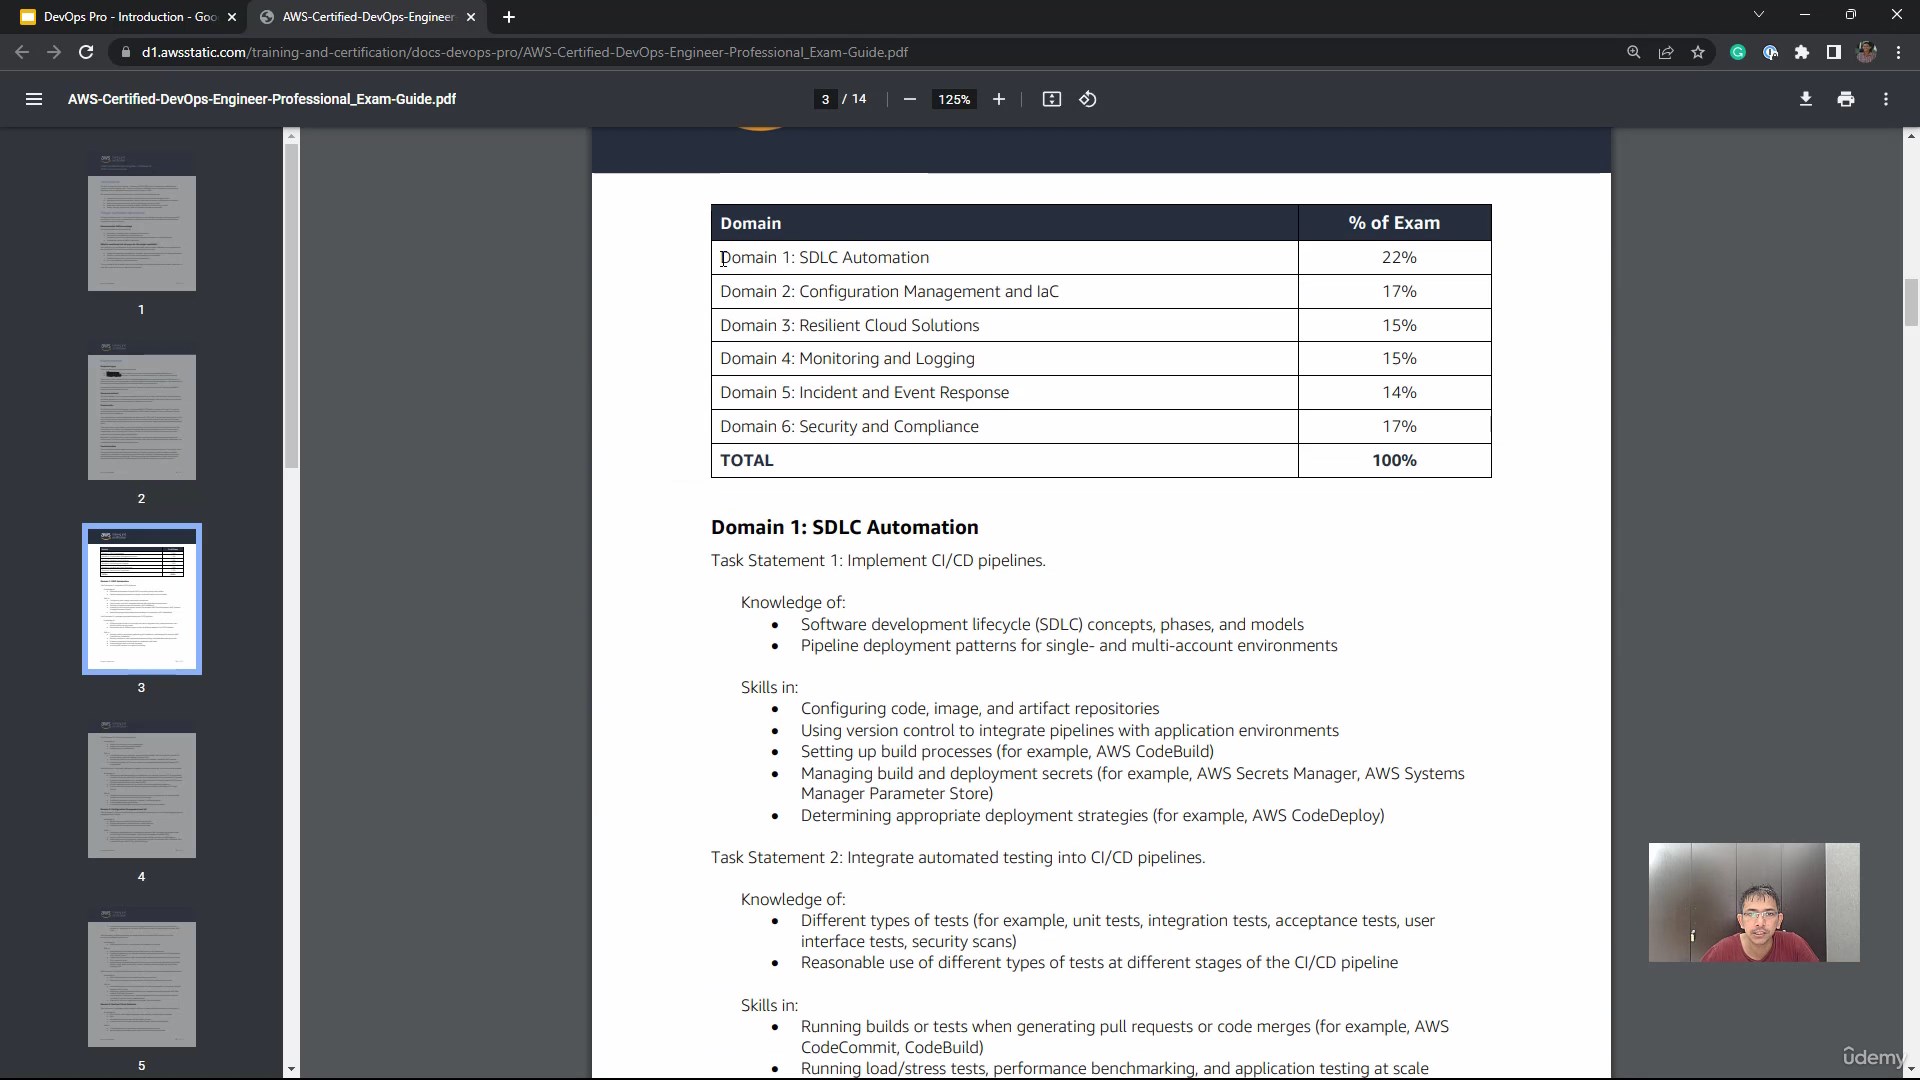Screen dimensions: 1920x1080
Task: Open page 1 thumbnail
Action: click(x=141, y=222)
